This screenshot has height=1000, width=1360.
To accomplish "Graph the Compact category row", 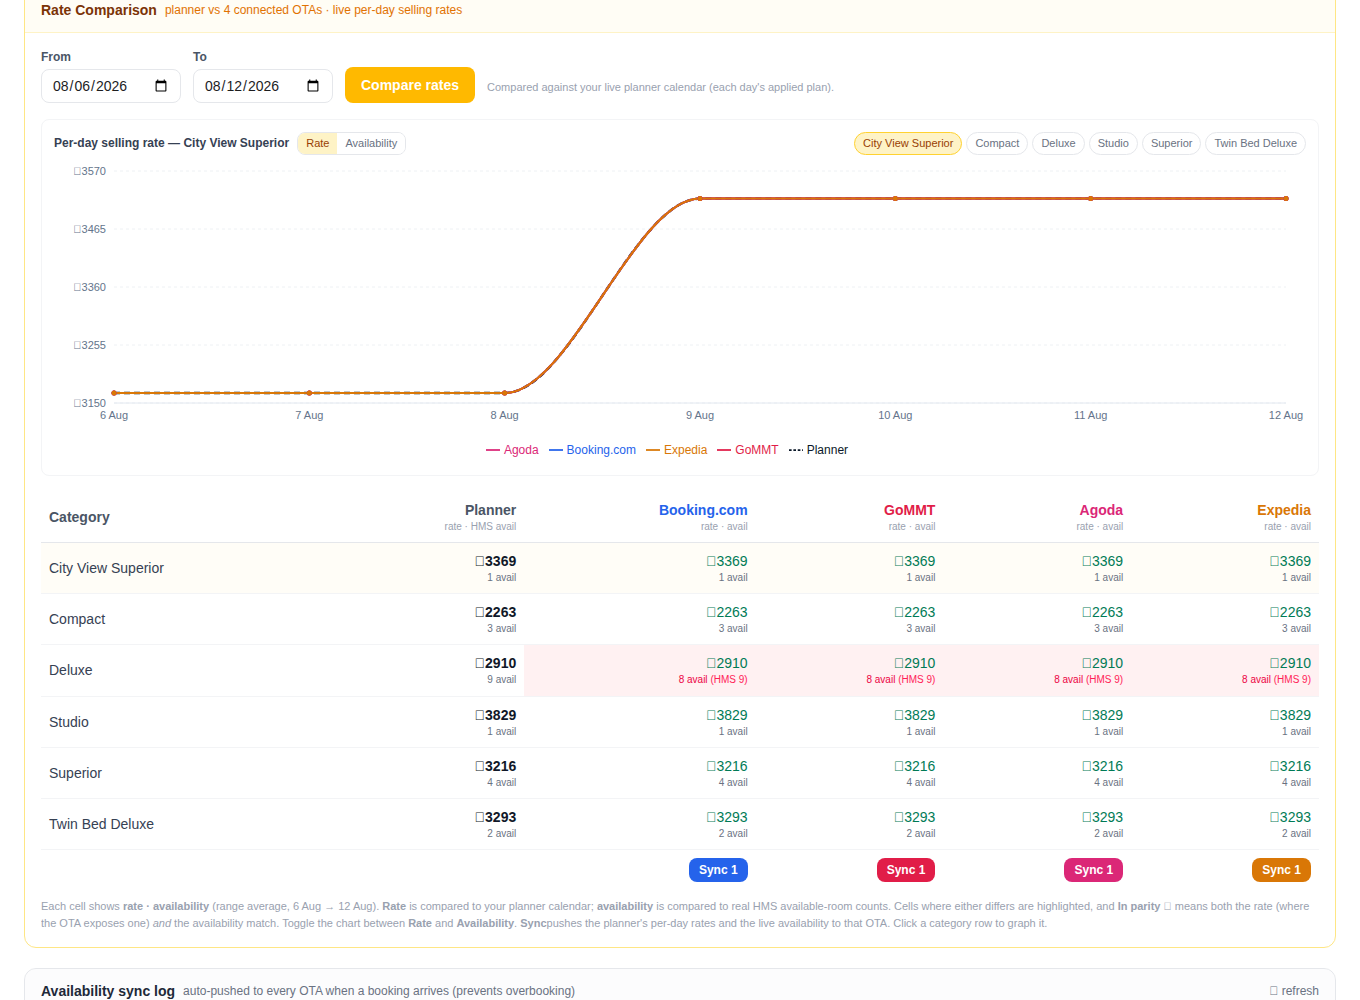I will coord(680,619).
